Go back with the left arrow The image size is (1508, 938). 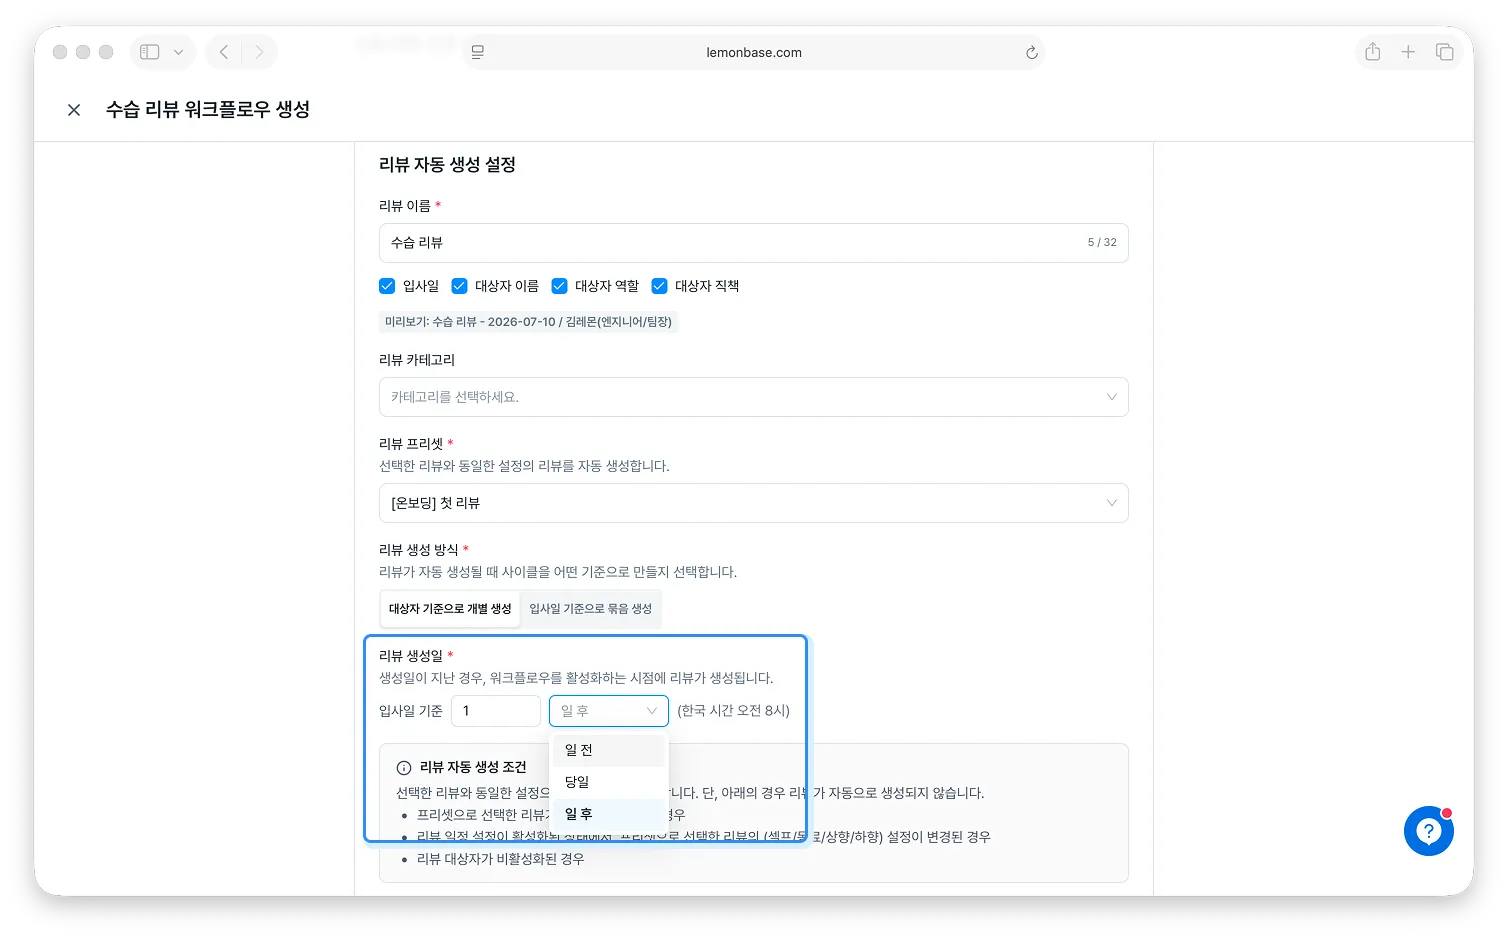(x=224, y=52)
